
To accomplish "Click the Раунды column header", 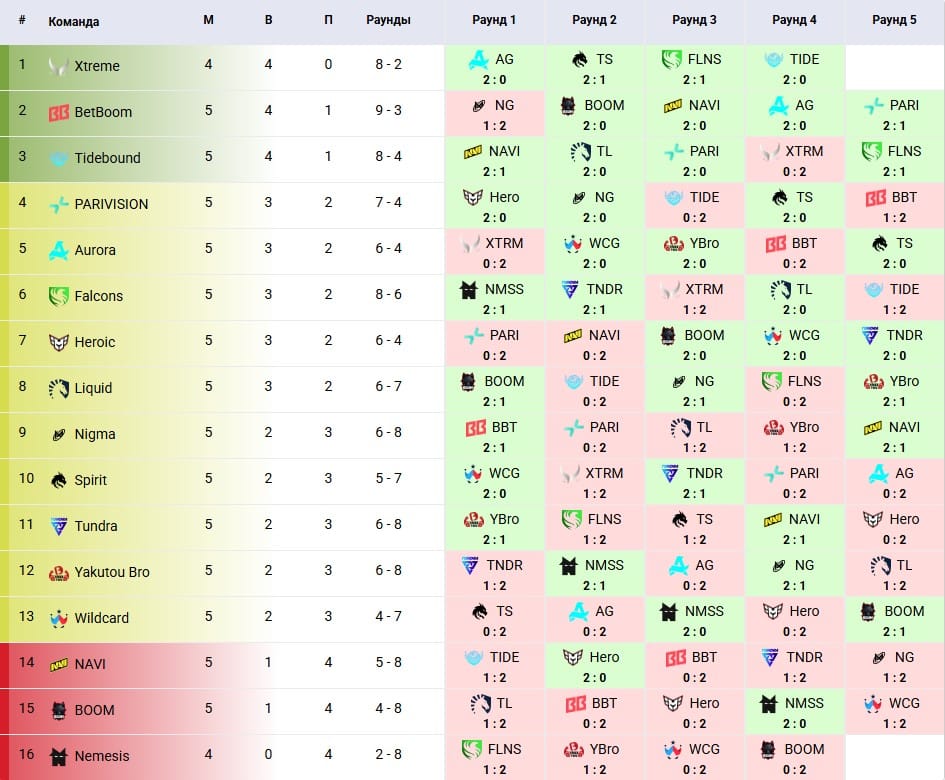I will [x=388, y=20].
